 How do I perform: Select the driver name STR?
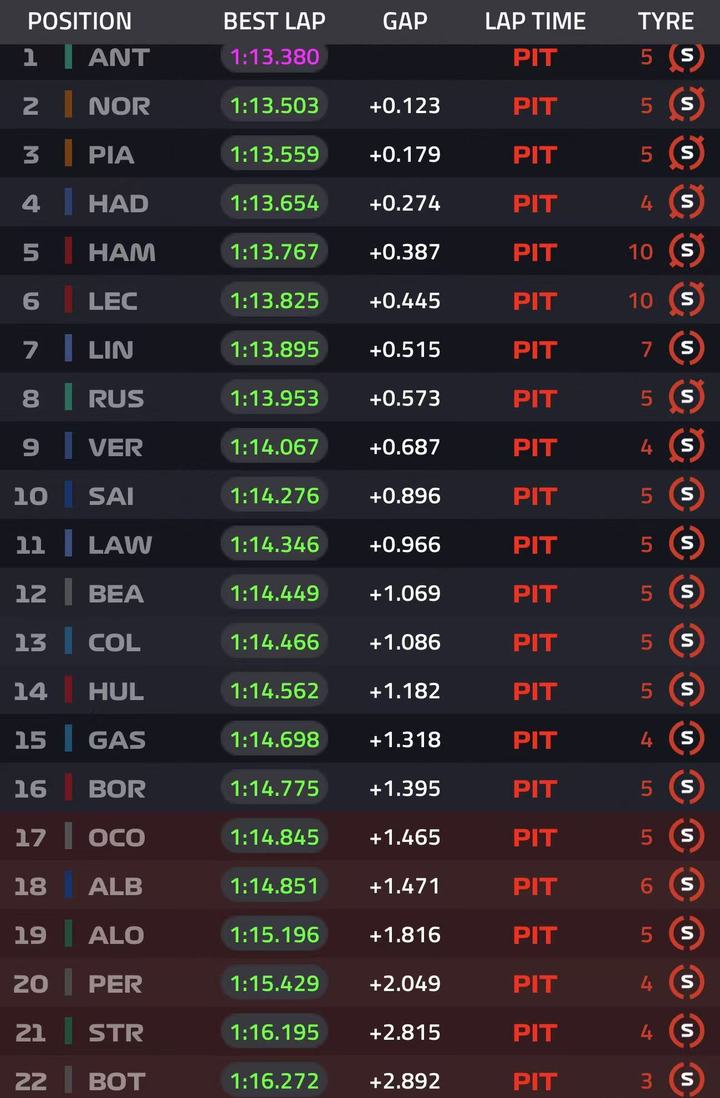116,1033
